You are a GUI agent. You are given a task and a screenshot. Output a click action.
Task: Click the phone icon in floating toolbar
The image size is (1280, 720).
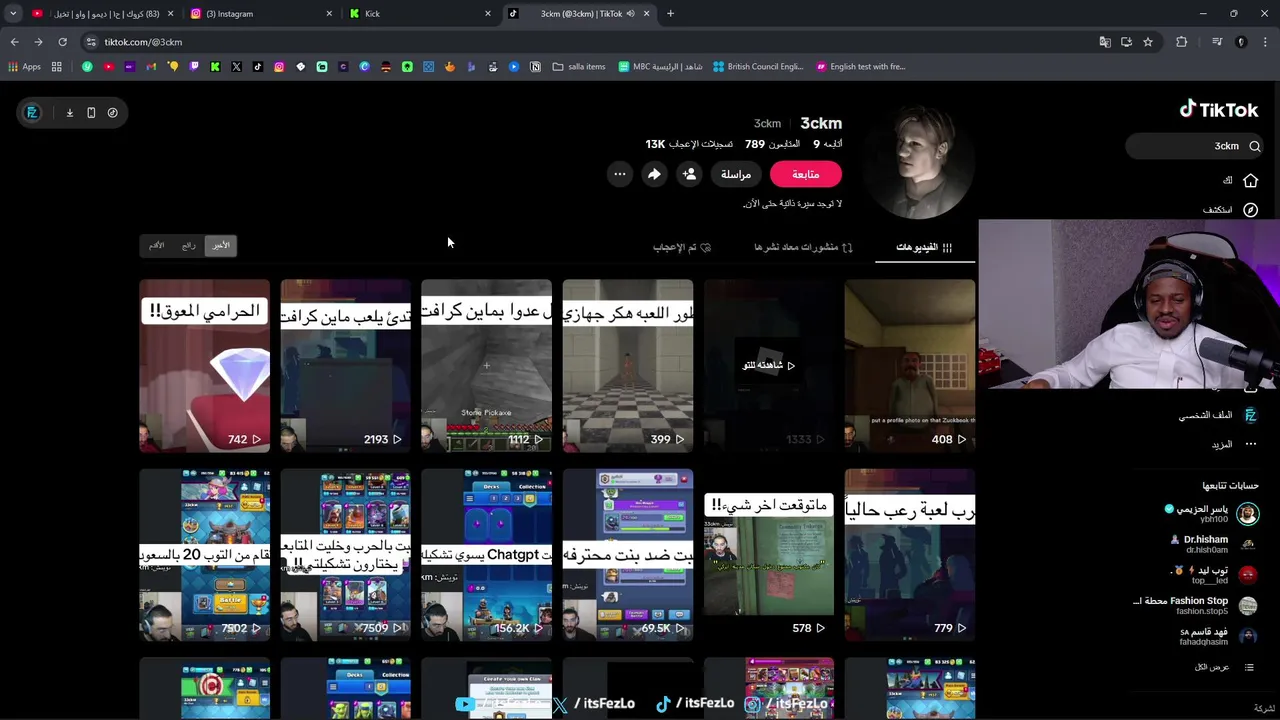click(x=91, y=112)
